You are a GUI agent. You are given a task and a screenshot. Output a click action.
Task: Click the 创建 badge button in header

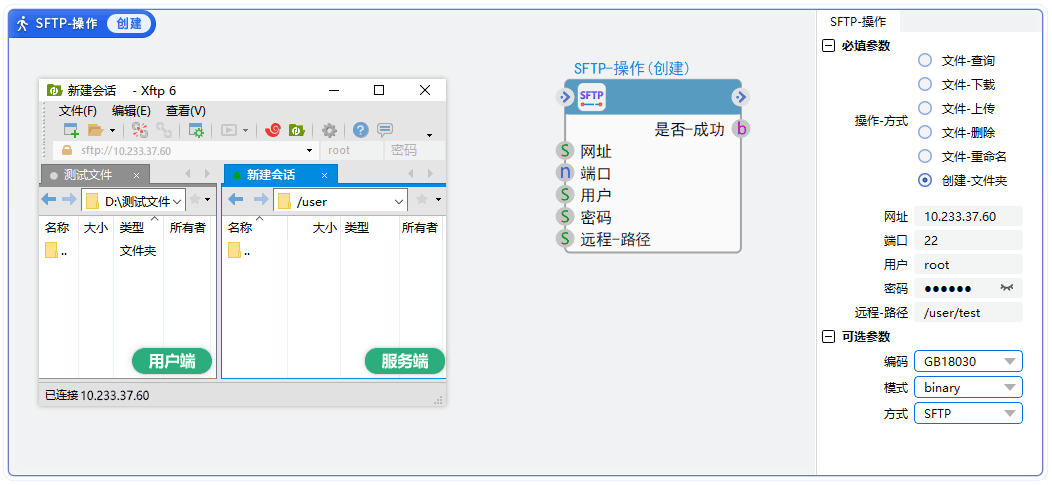click(129, 24)
